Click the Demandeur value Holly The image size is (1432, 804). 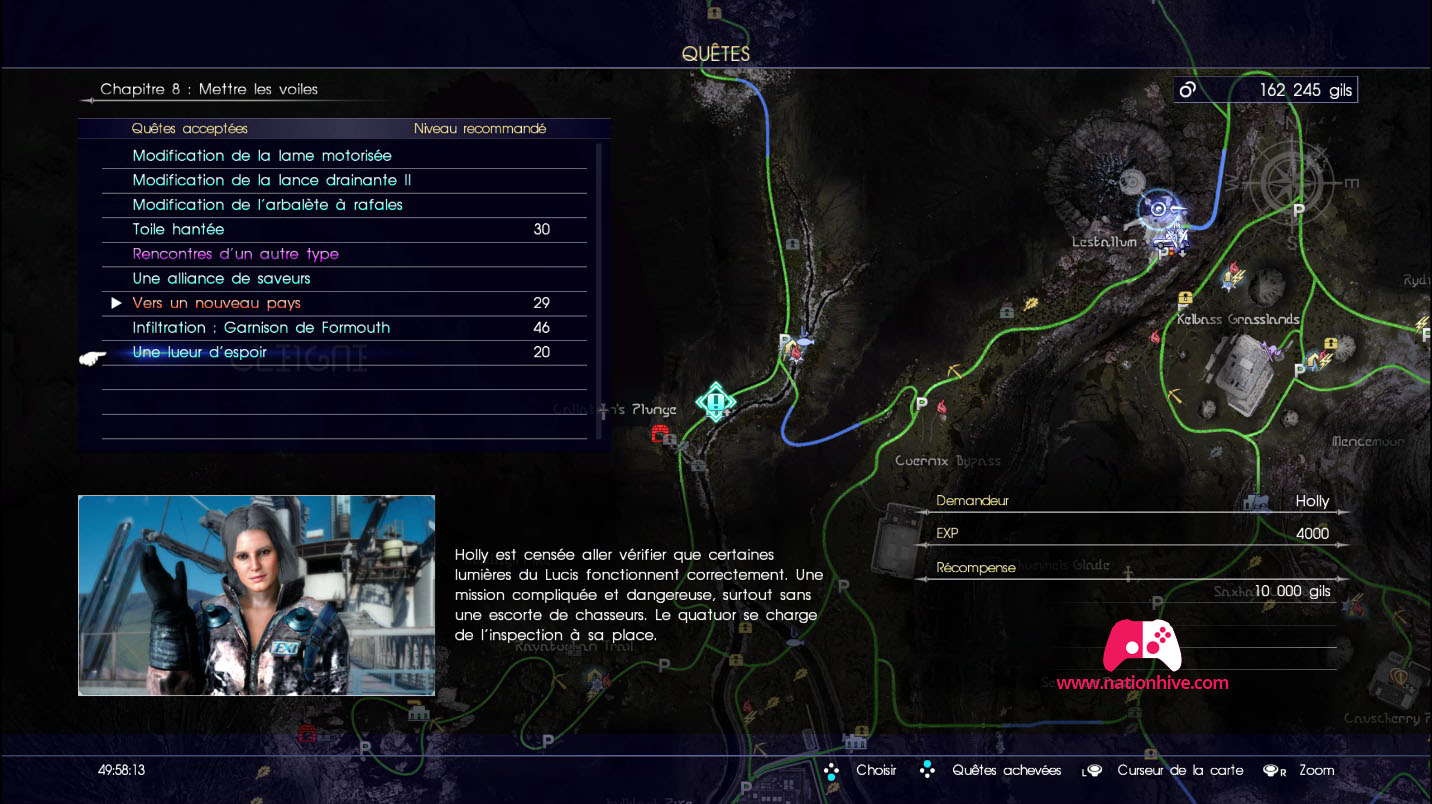click(x=1312, y=502)
